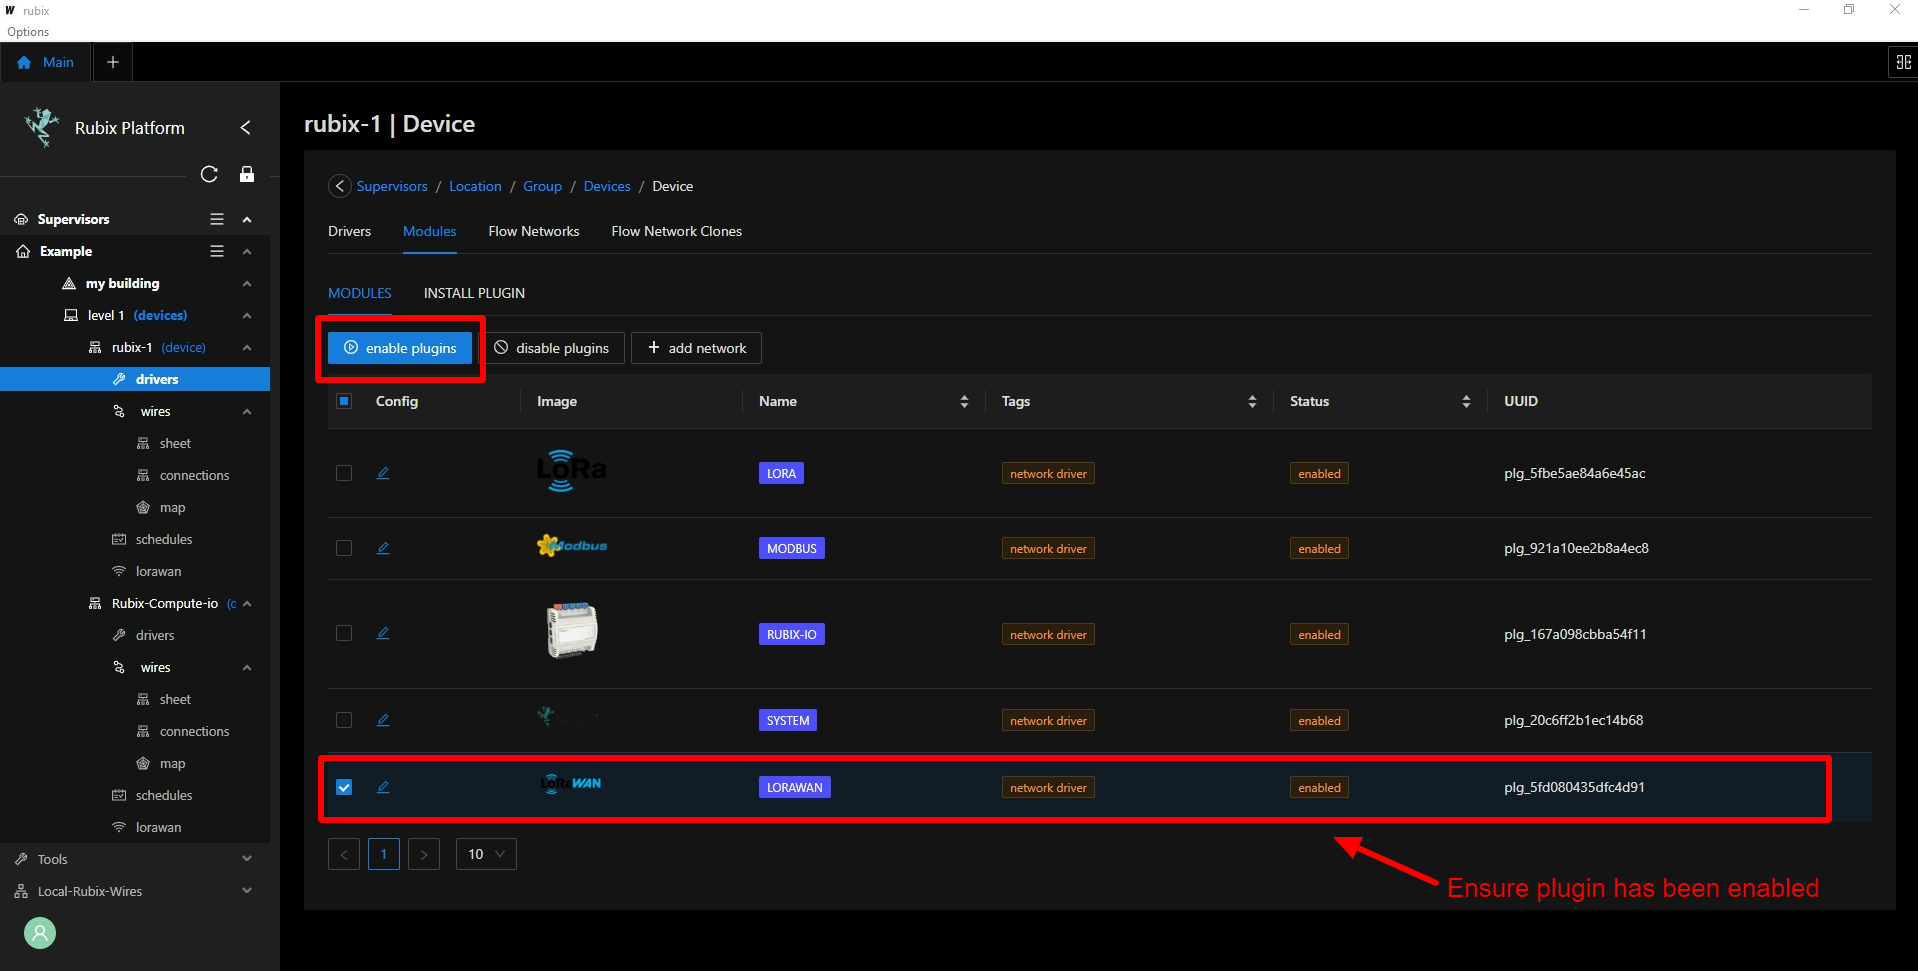
Task: Click the Modbus plugin logo
Action: 571,546
